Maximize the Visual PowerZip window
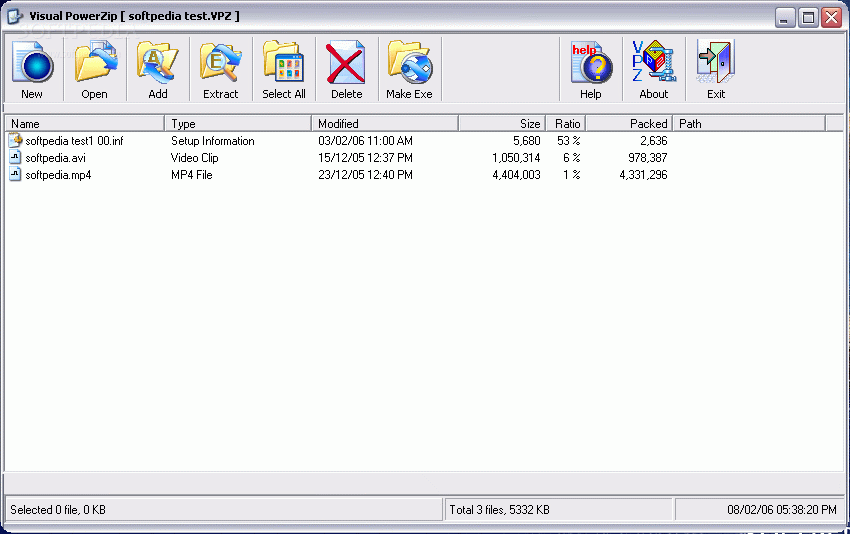Image resolution: width=850 pixels, height=534 pixels. tap(808, 17)
